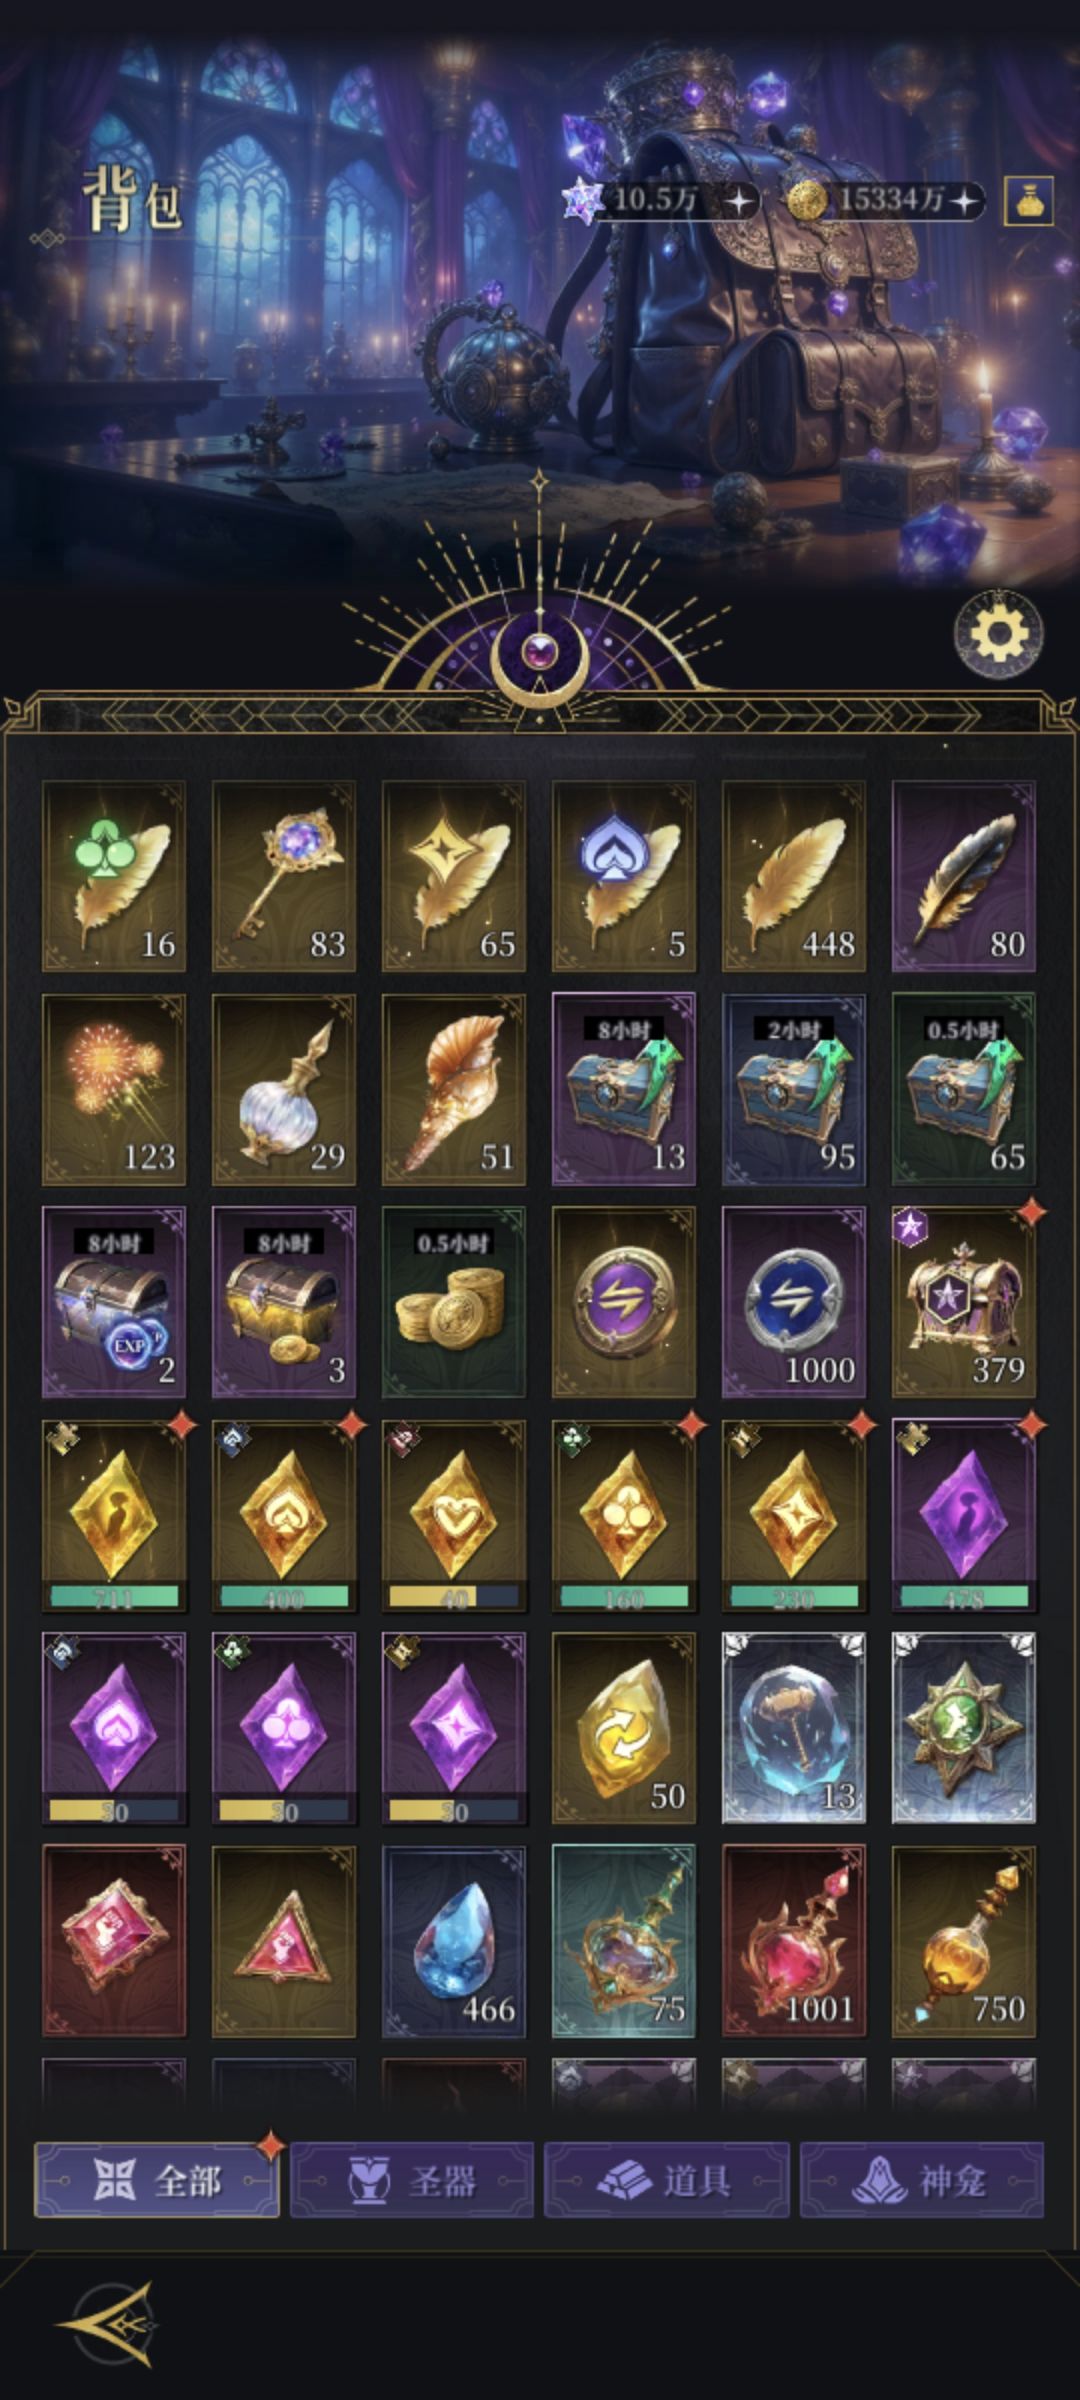1080x2400 pixels.
Task: Tap the golden arrow back button
Action: coord(107,2323)
